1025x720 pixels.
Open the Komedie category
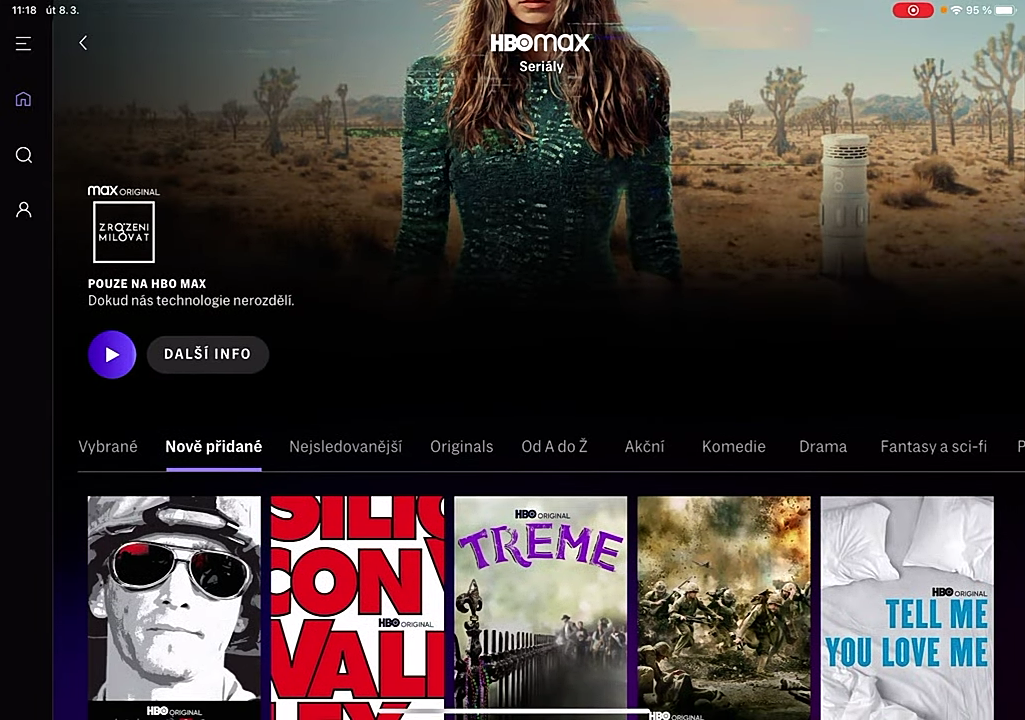click(x=733, y=446)
